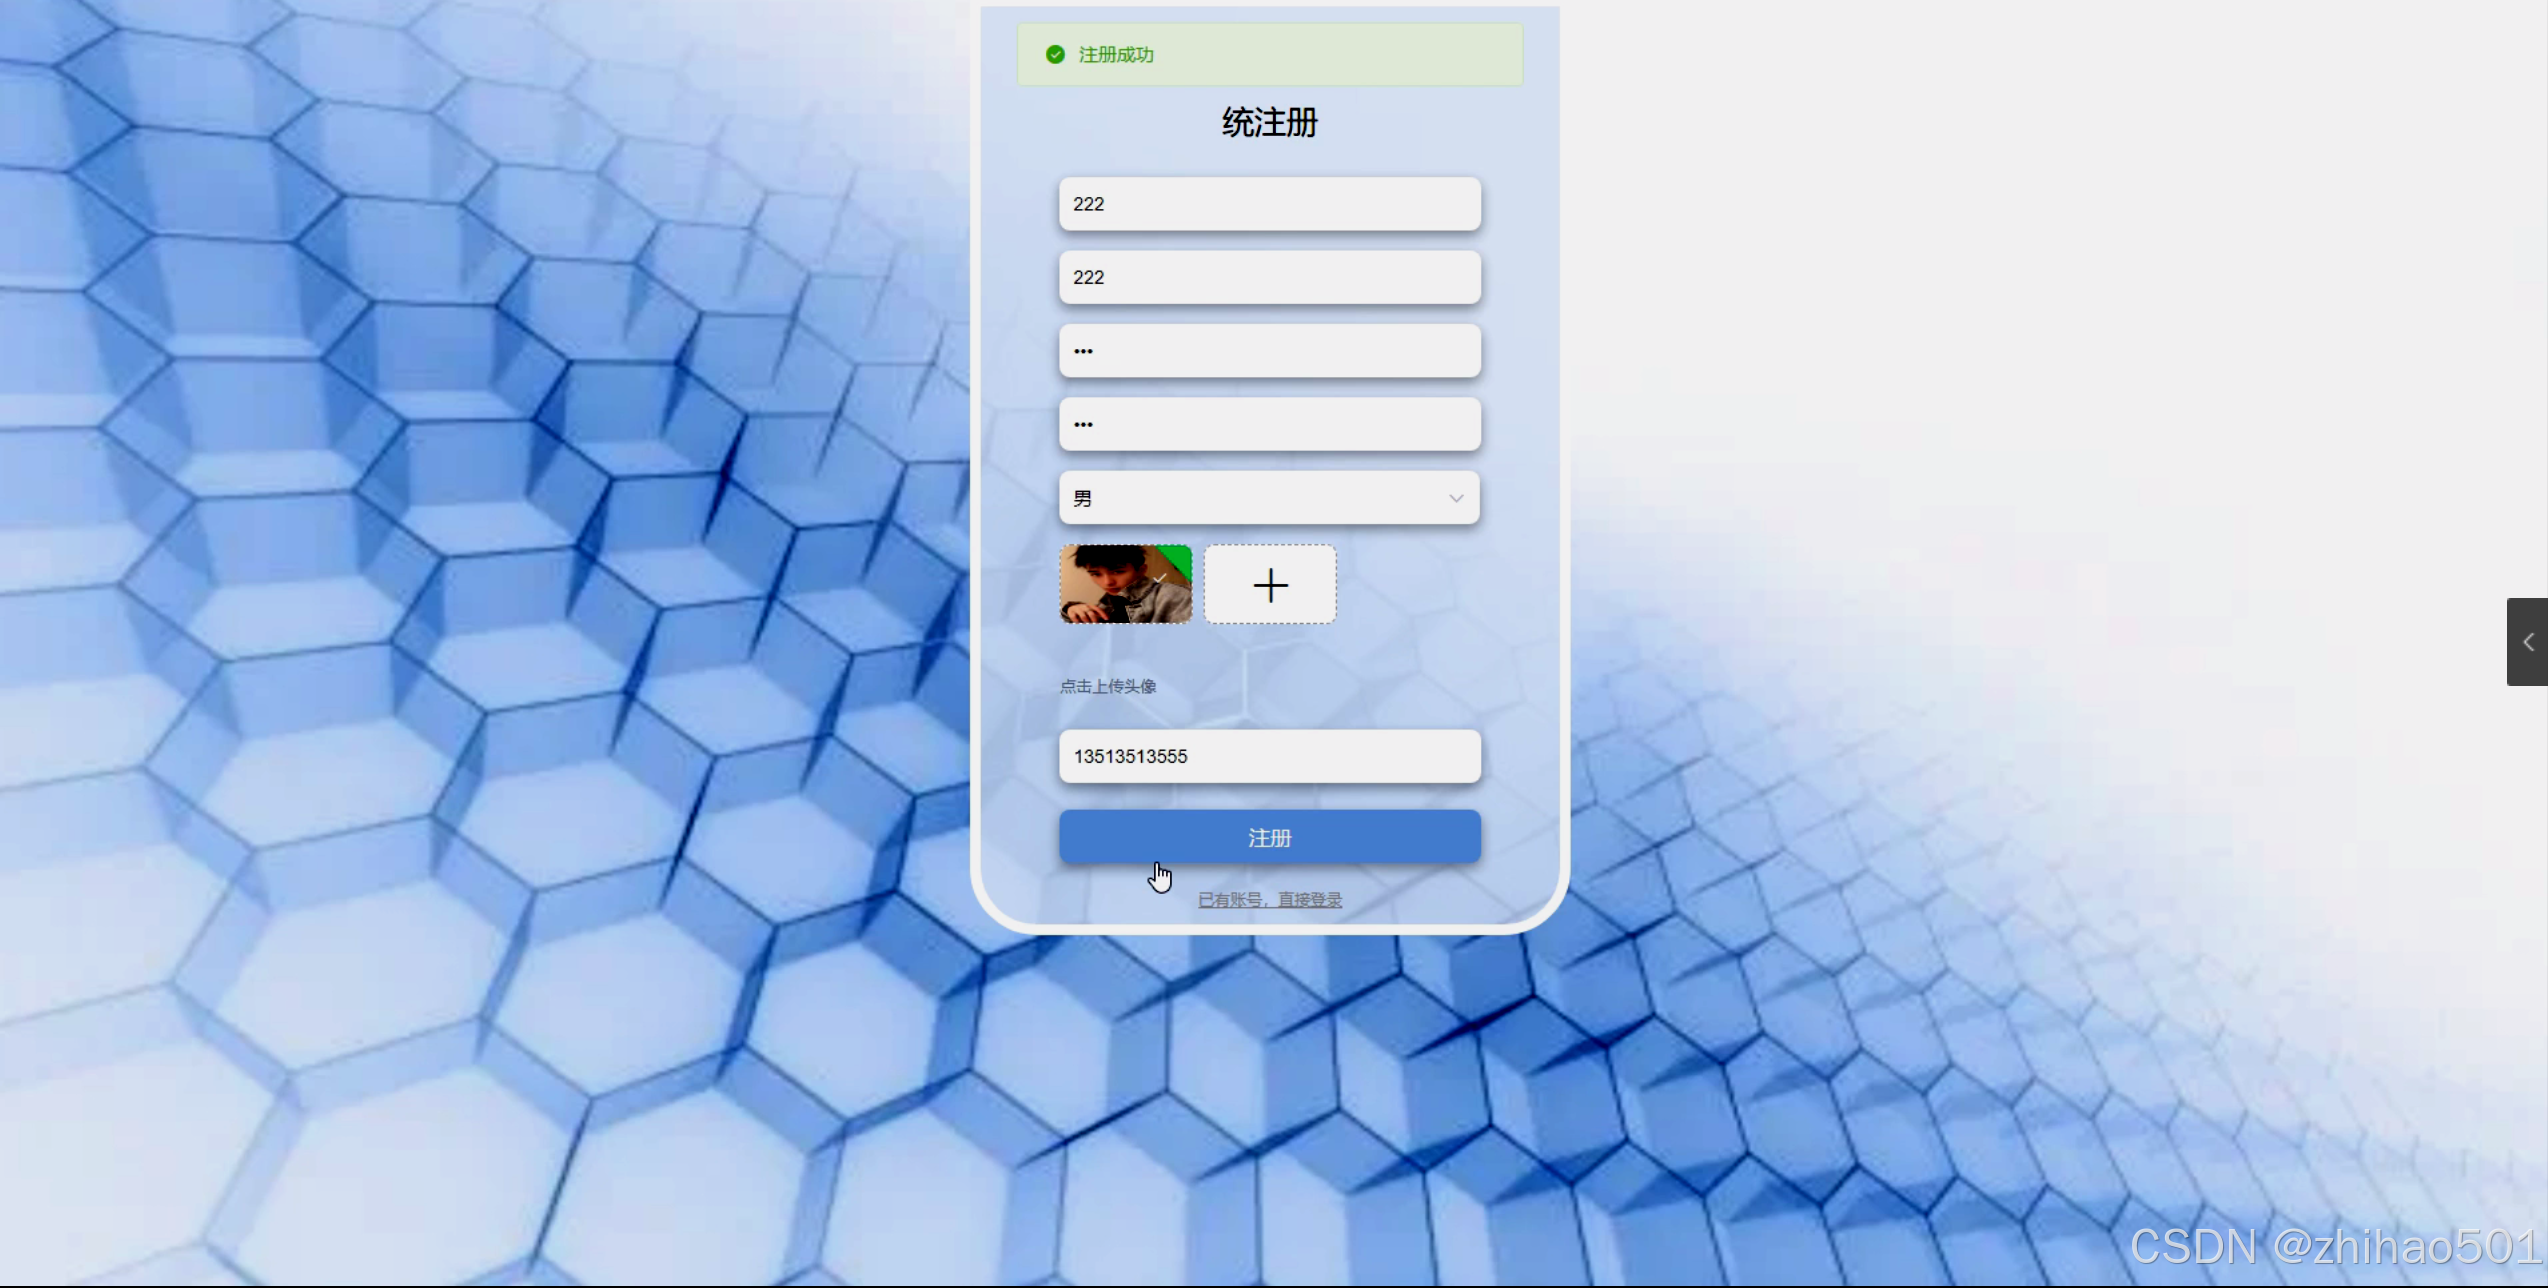Click the plus icon to upload avatar
Screen dimensions: 2548x1288
tap(1270, 585)
